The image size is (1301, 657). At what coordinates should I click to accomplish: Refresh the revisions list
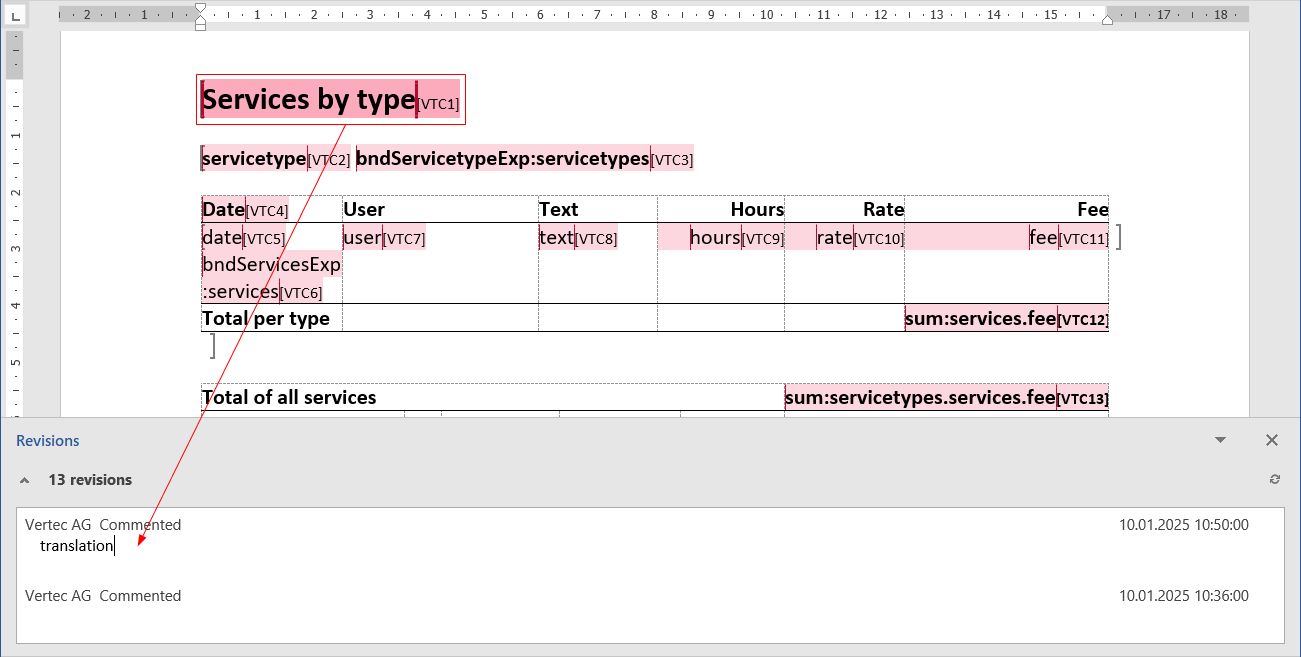click(x=1274, y=480)
